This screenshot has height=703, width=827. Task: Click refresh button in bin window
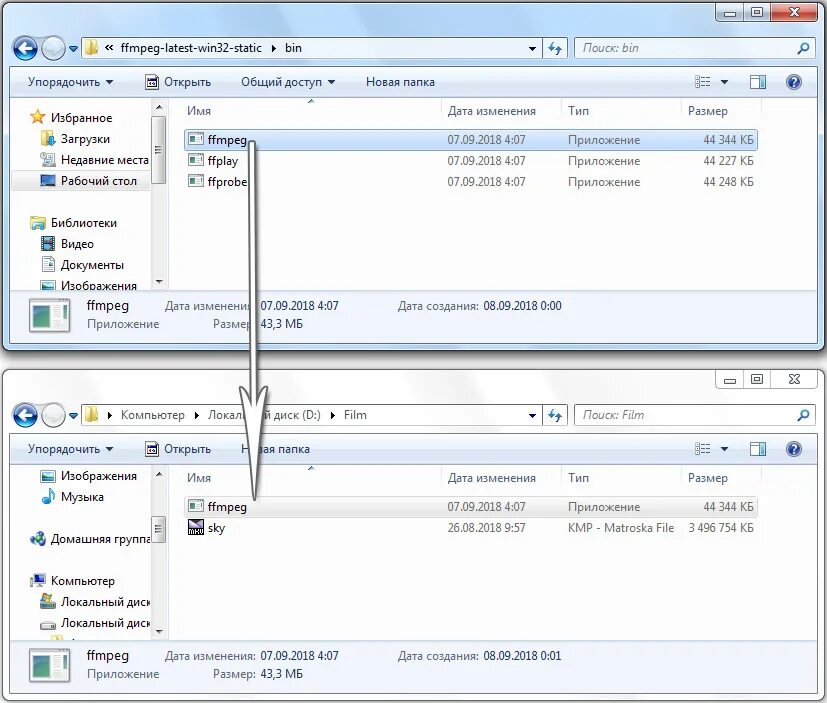[x=555, y=49]
